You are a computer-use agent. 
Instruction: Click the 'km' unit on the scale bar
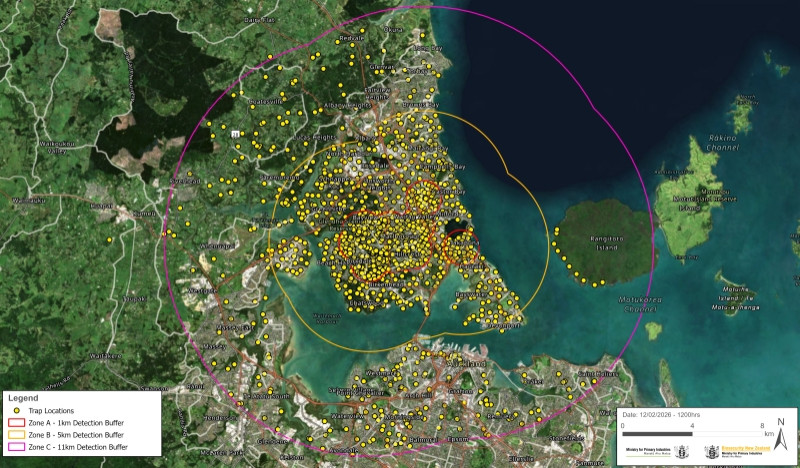click(769, 434)
